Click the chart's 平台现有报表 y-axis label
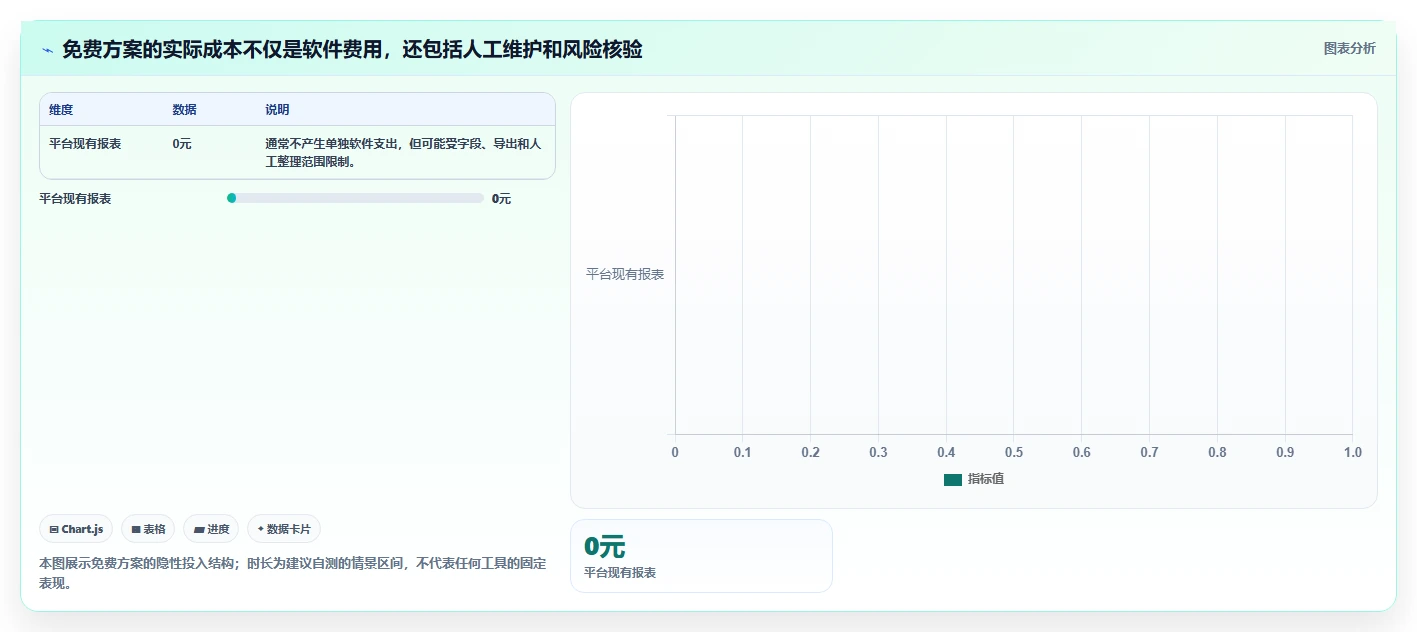1417x632 pixels. [625, 274]
